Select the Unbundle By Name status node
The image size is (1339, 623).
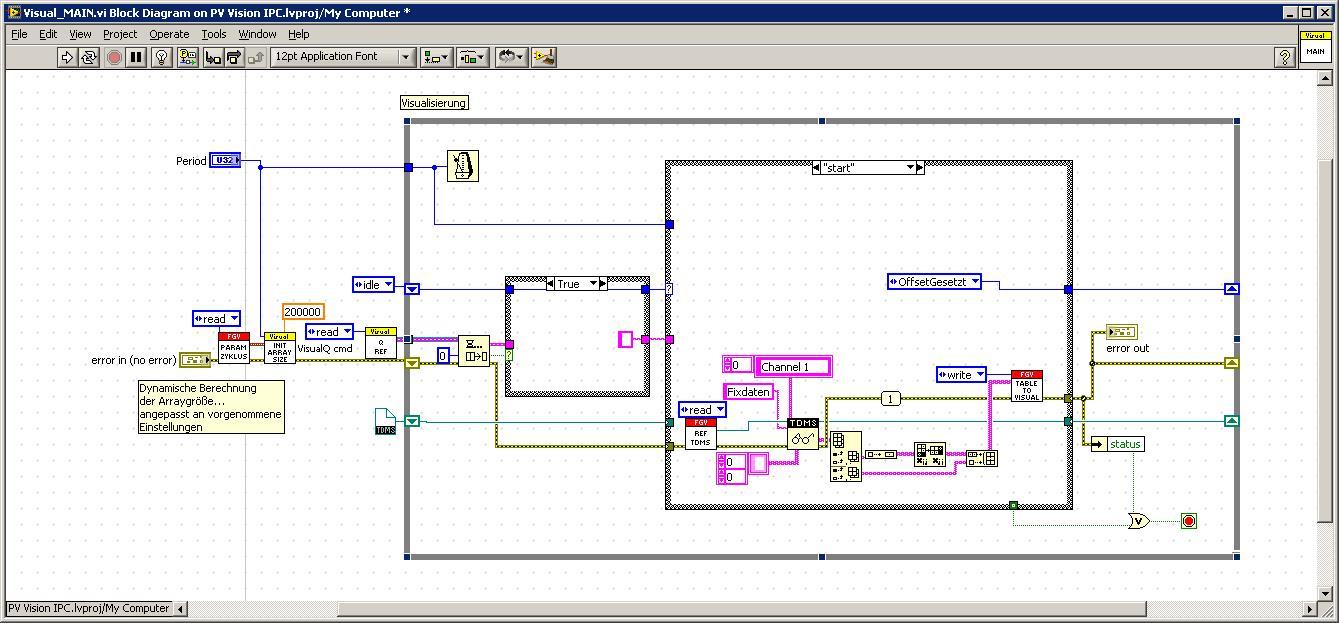tap(1116, 444)
